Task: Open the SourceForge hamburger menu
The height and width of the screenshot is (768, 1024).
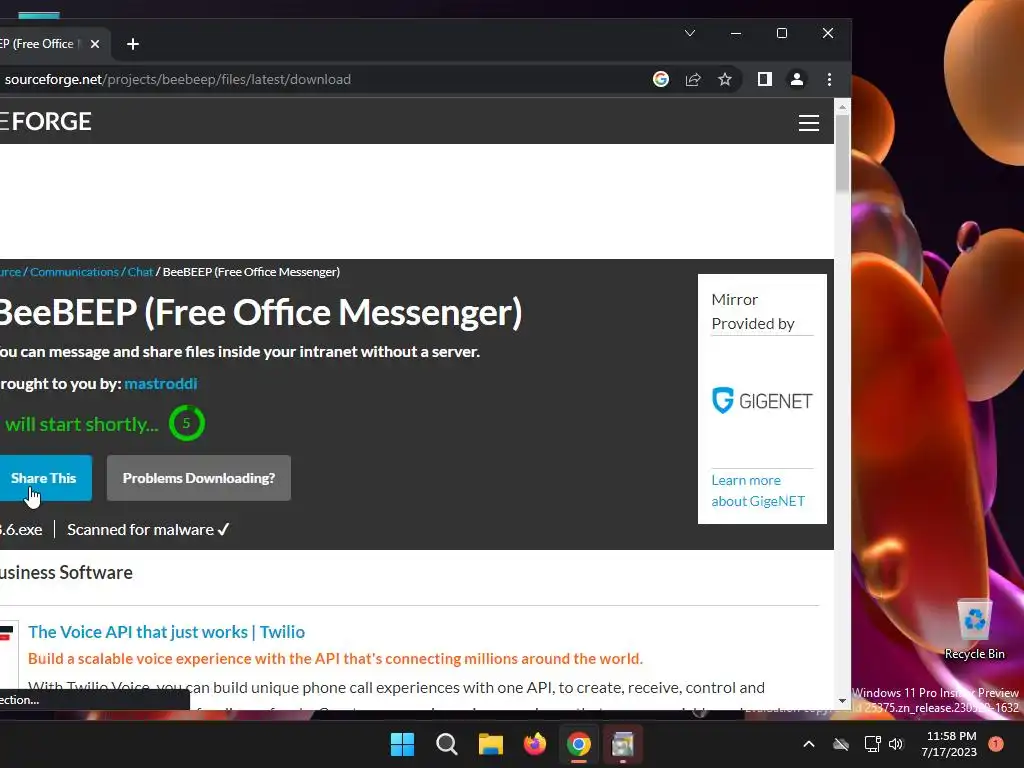Action: click(x=808, y=123)
